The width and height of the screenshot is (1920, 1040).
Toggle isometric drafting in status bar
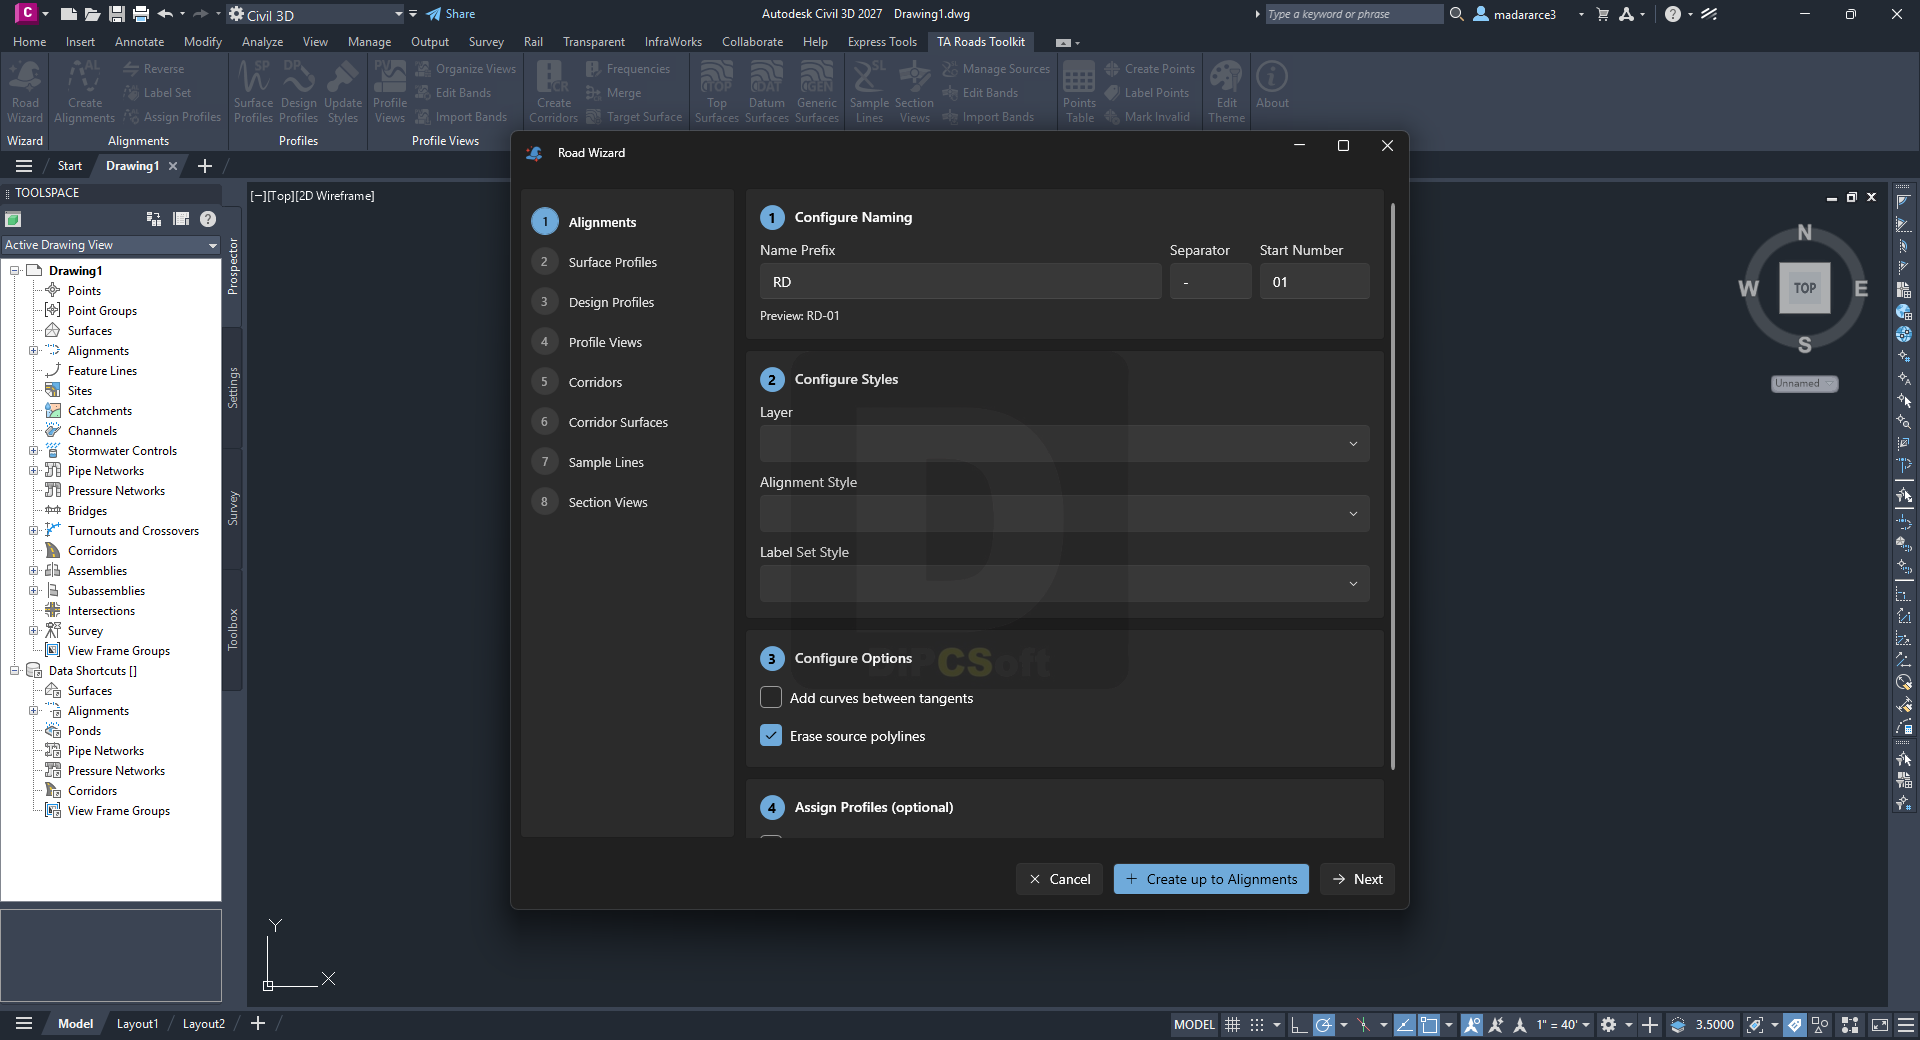1364,1024
